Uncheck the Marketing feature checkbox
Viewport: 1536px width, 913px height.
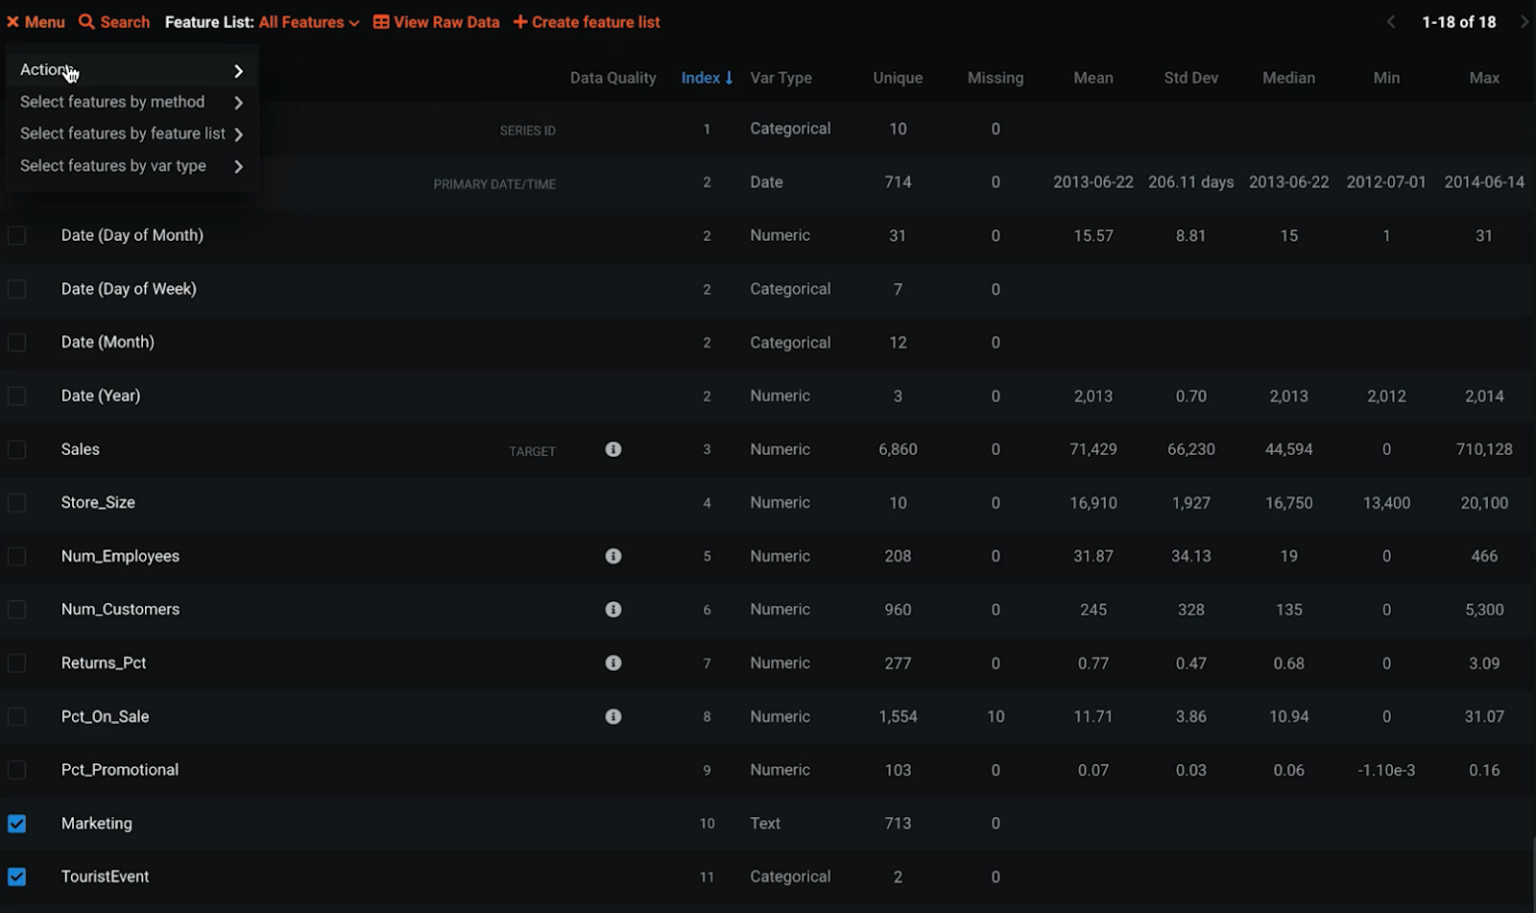[17, 824]
